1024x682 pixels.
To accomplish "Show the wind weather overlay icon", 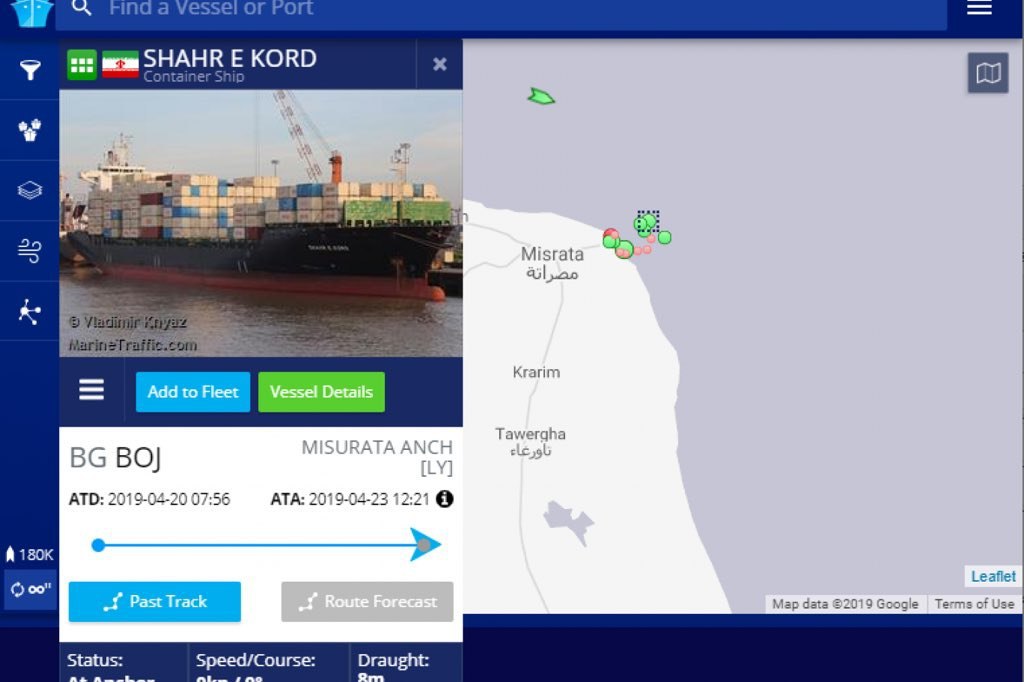I will (x=29, y=250).
